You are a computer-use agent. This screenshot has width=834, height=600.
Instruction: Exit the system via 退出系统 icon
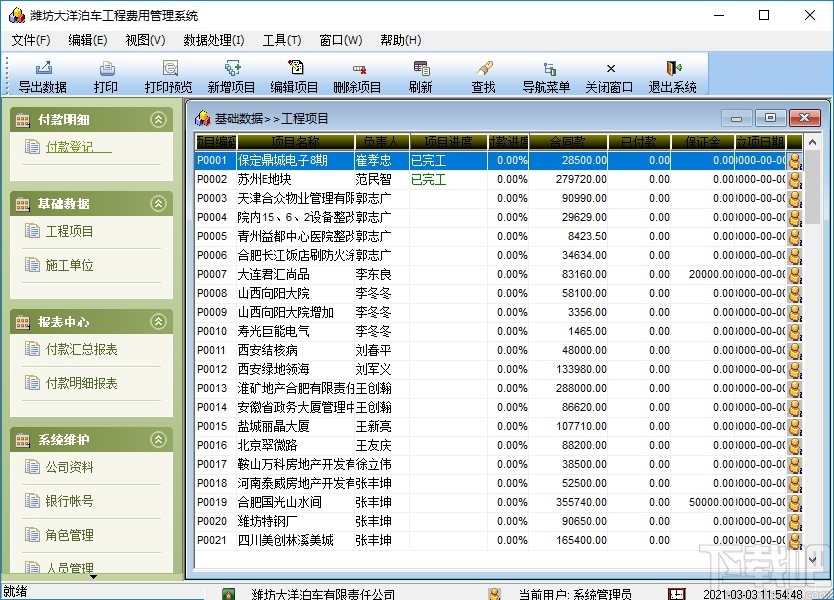pos(672,75)
